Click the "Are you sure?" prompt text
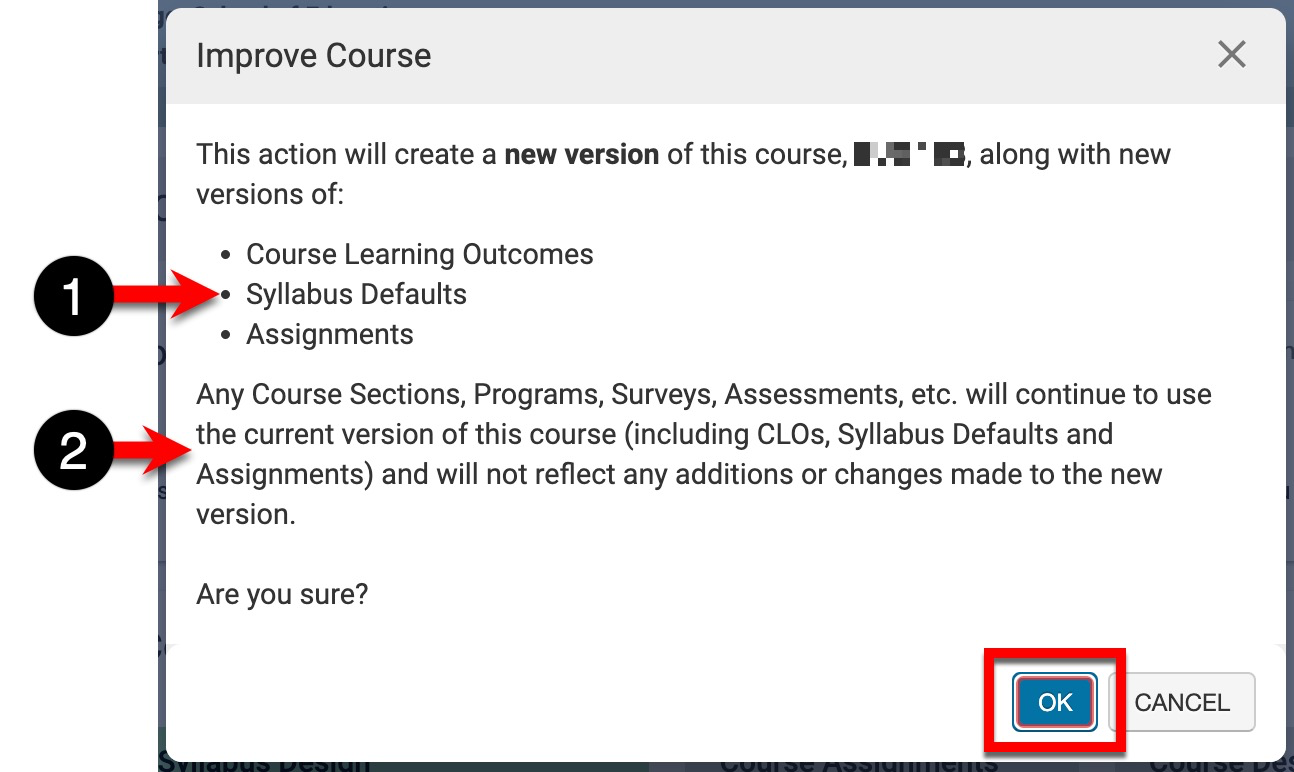Viewport: 1294px width, 772px height. pyautogui.click(x=282, y=594)
